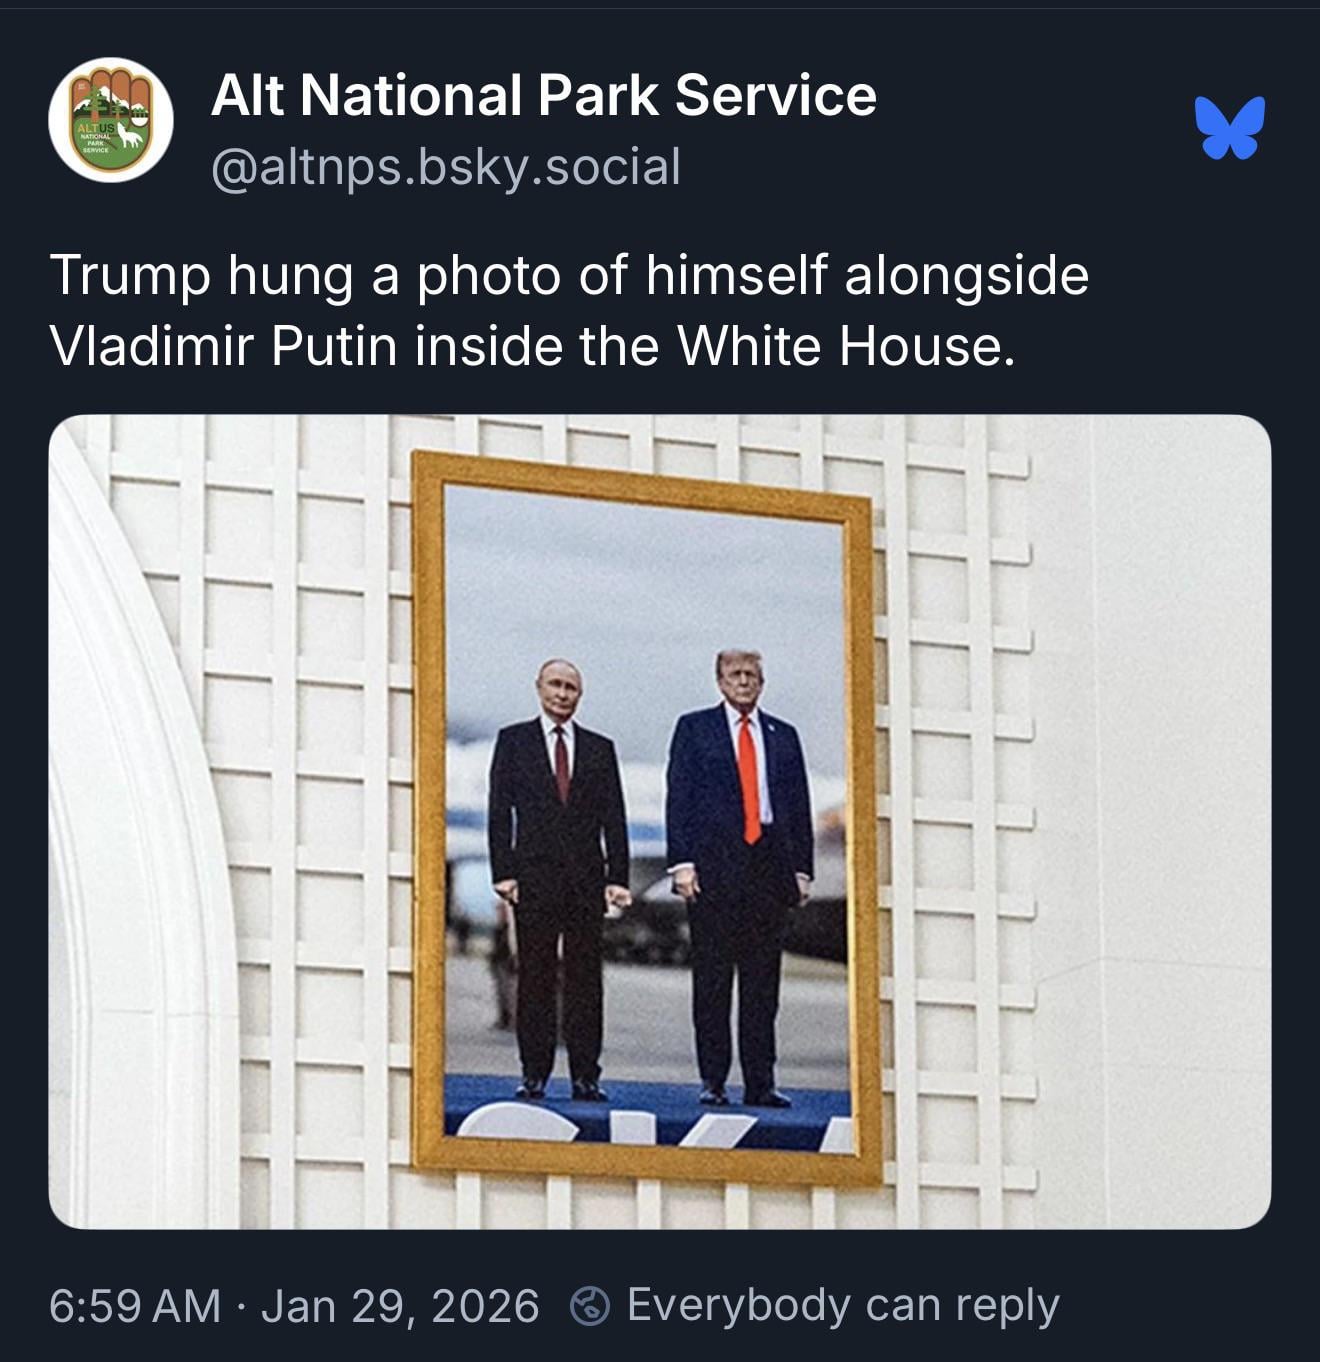This screenshot has height=1362, width=1320.
Task: Click the plain white wall right of lattice
Action: click(1150, 820)
